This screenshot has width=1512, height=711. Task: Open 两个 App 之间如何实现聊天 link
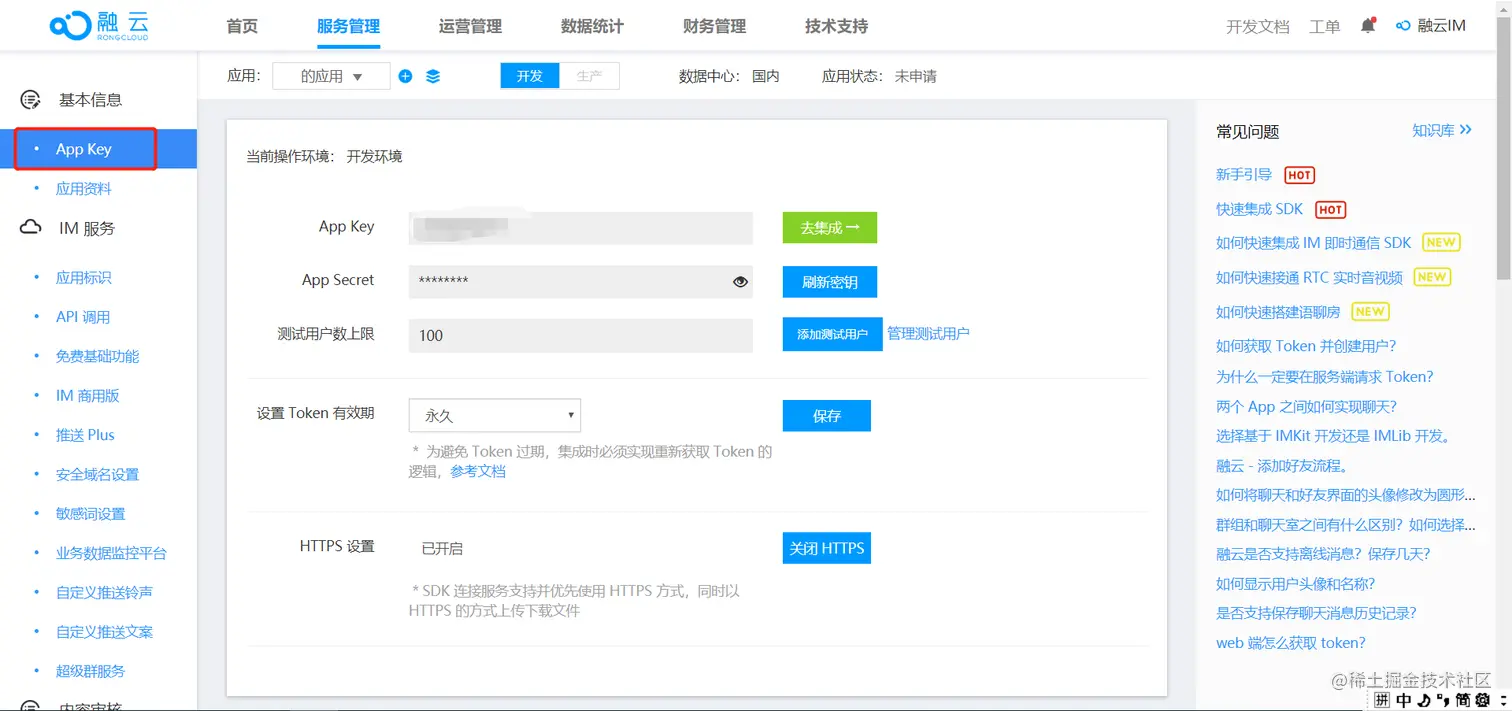1306,407
